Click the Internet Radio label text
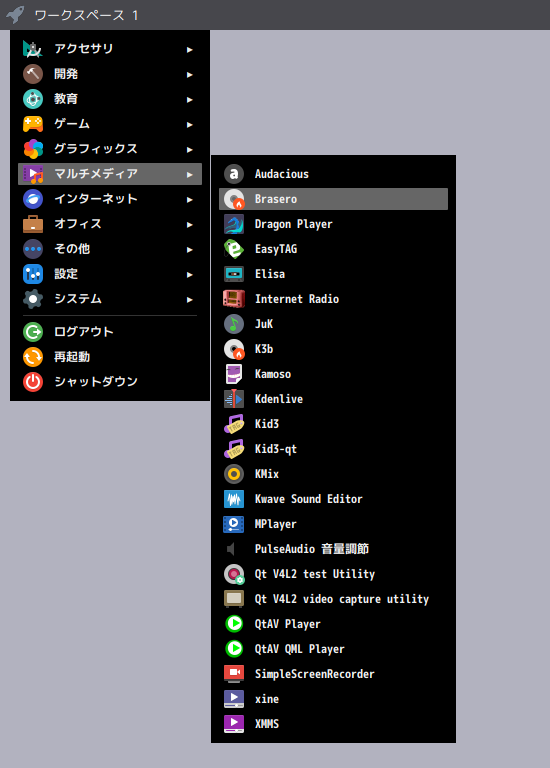The height and width of the screenshot is (768, 550). [x=297, y=299]
